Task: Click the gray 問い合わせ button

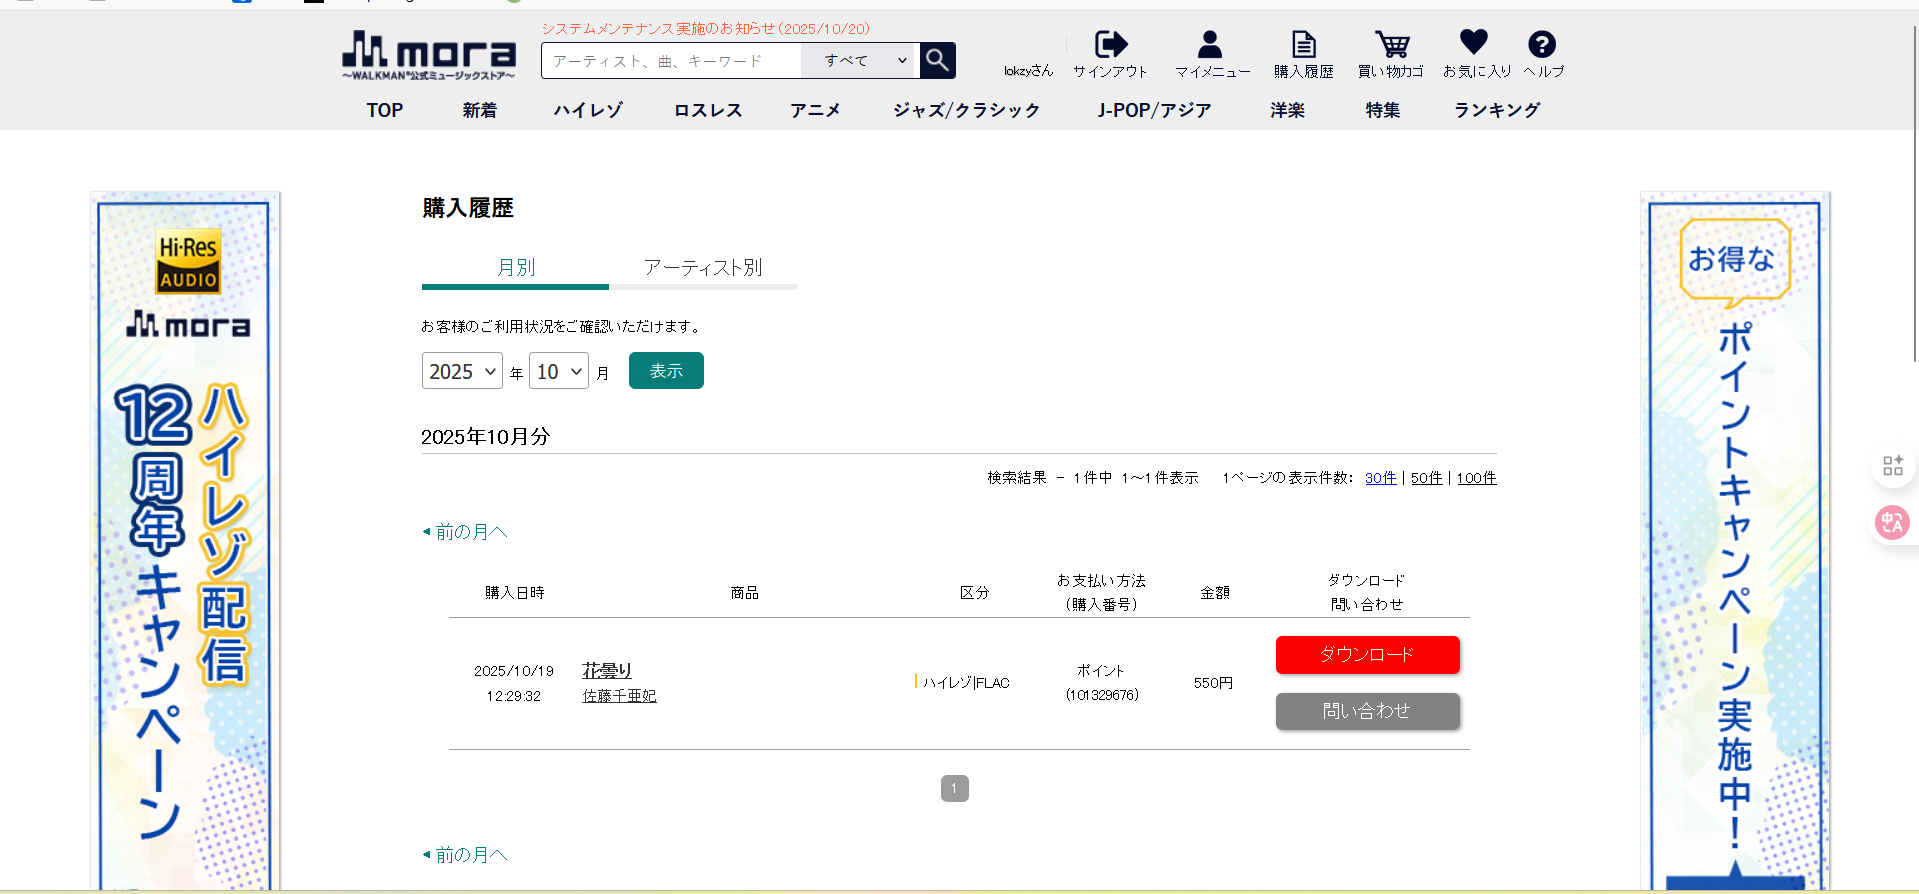Action: [1367, 711]
